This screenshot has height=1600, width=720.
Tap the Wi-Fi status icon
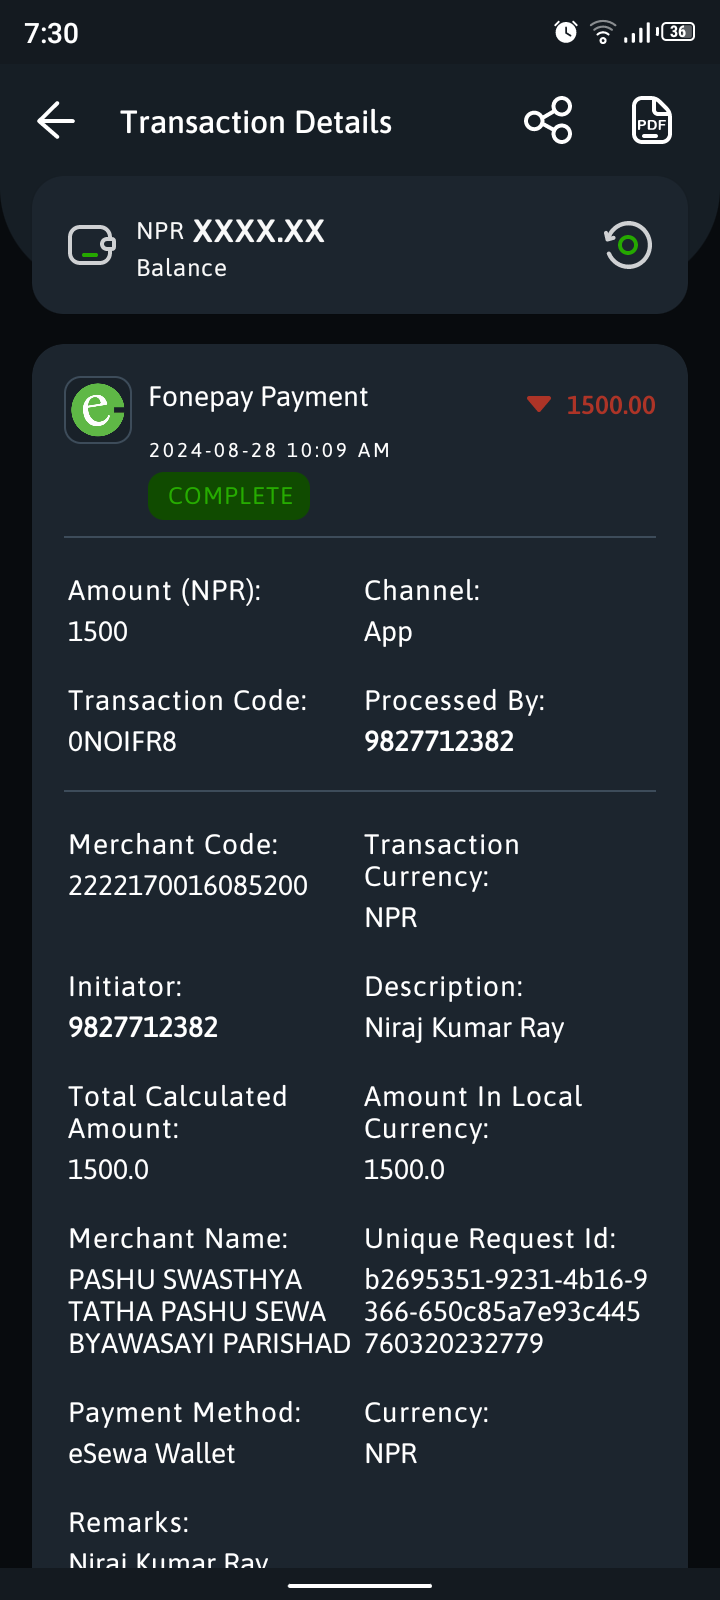(x=603, y=32)
